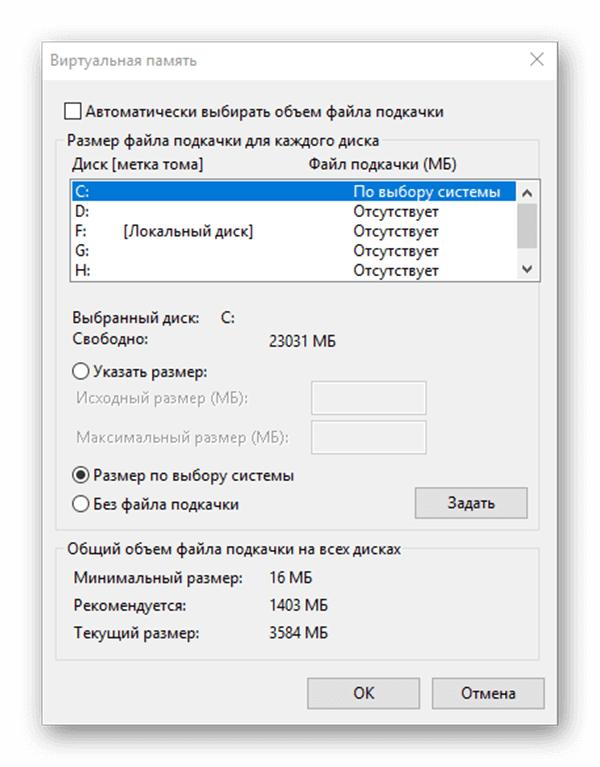600x767 pixels.
Task: Select drive D: row in list
Action: (294, 212)
